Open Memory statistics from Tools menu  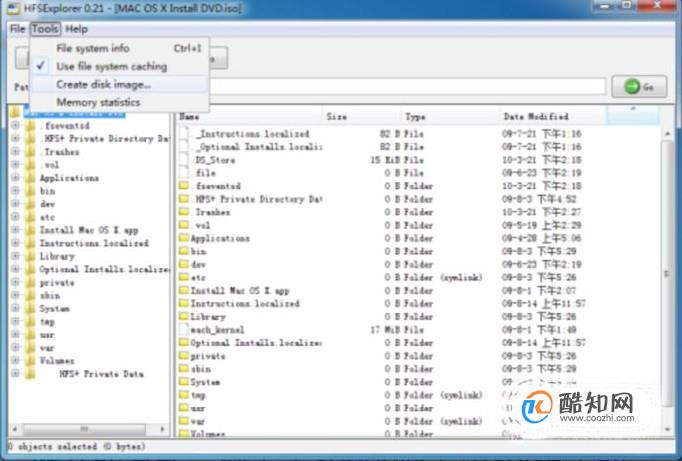(120, 102)
